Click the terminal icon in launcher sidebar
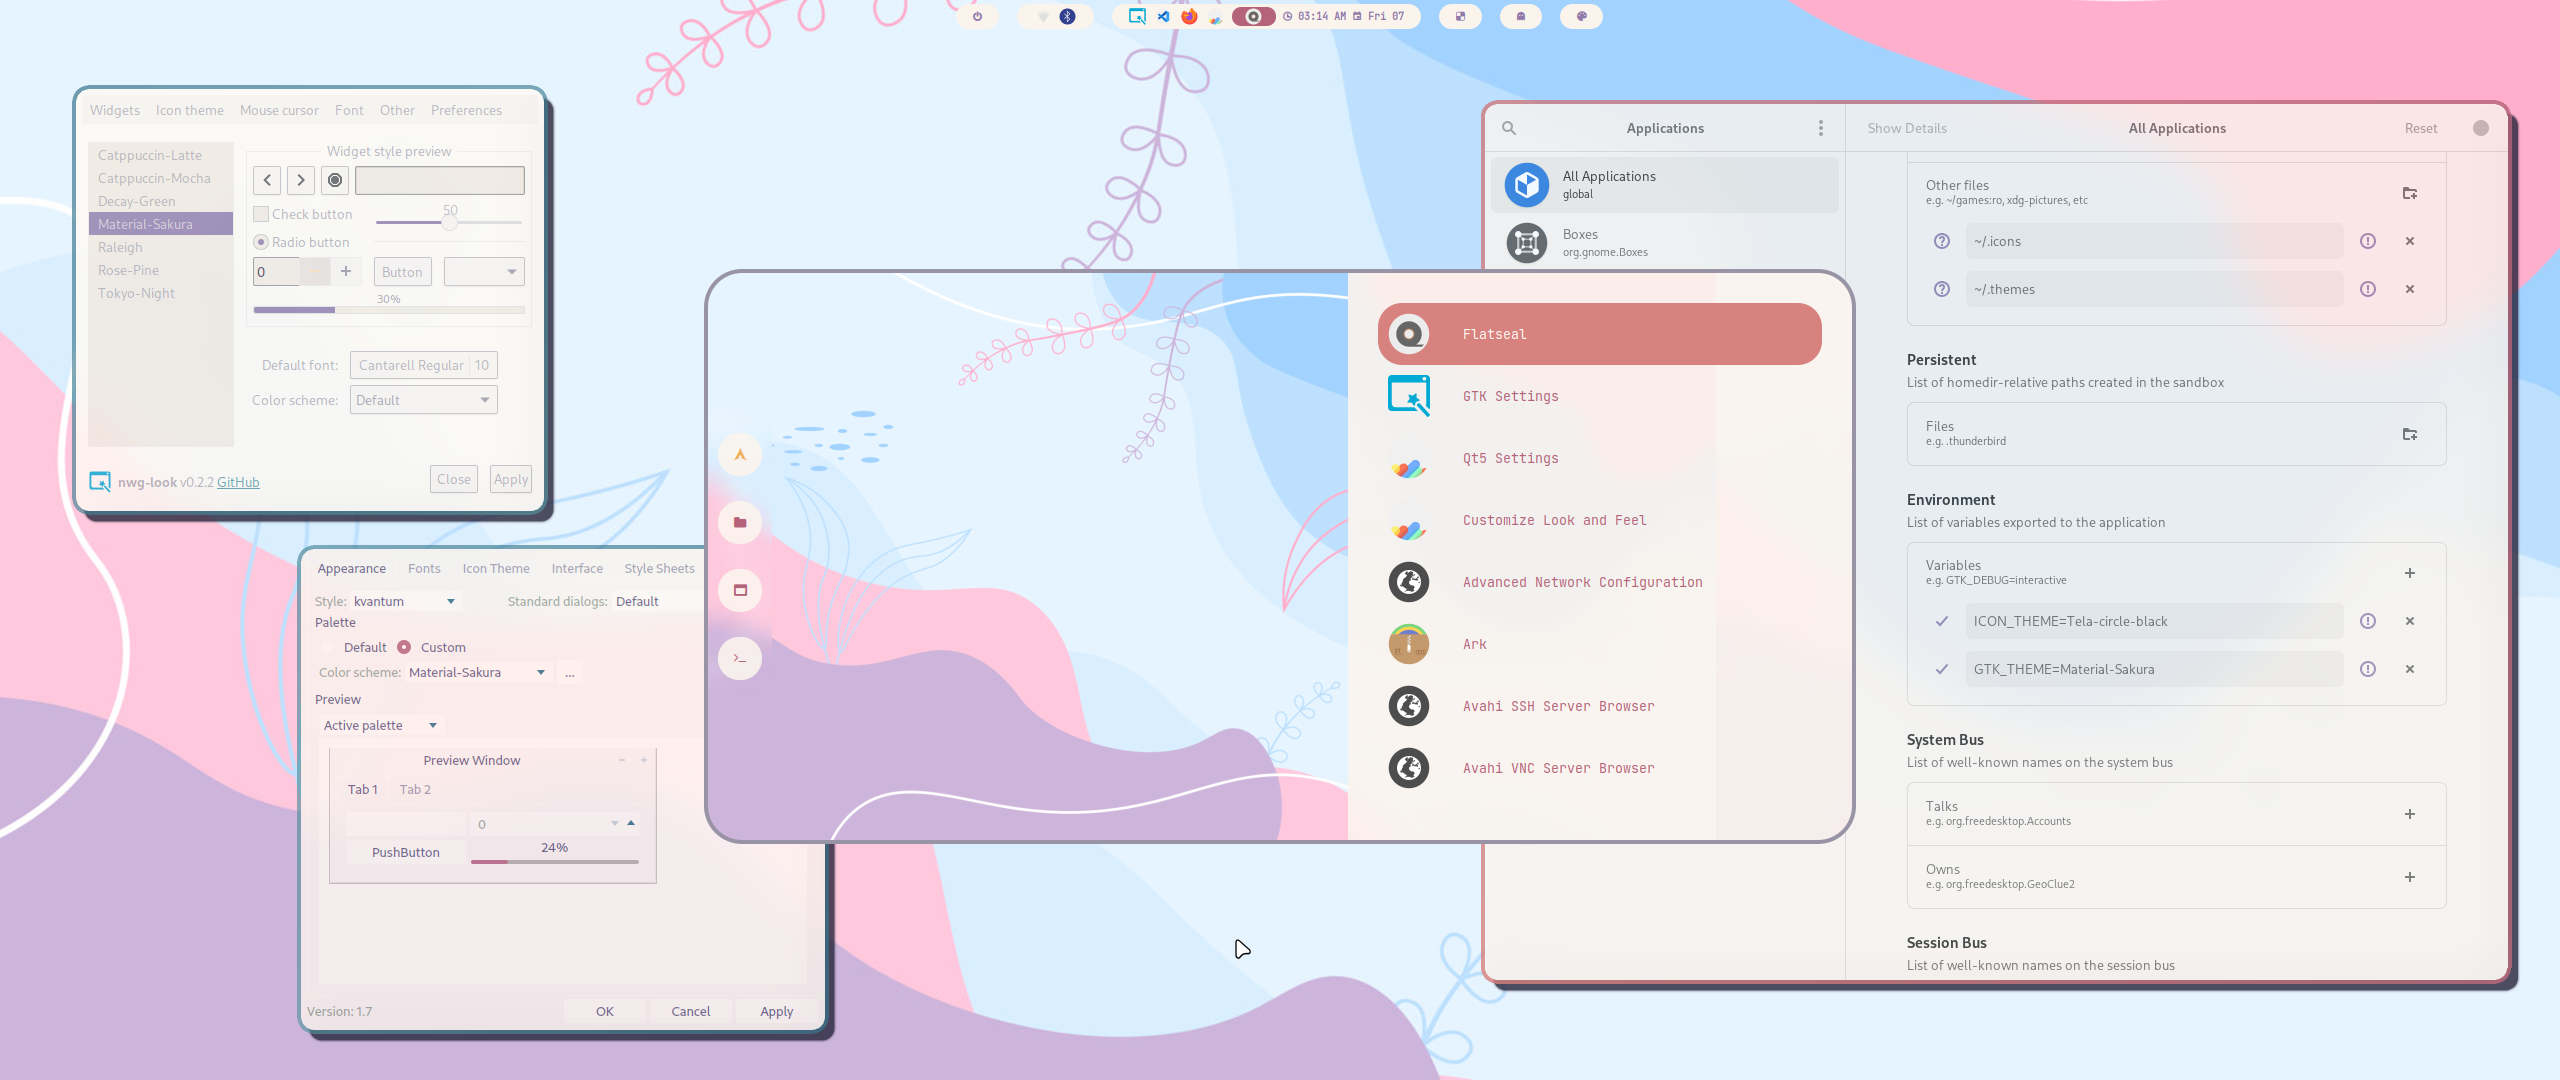Image resolution: width=2560 pixels, height=1080 pixels. [740, 658]
